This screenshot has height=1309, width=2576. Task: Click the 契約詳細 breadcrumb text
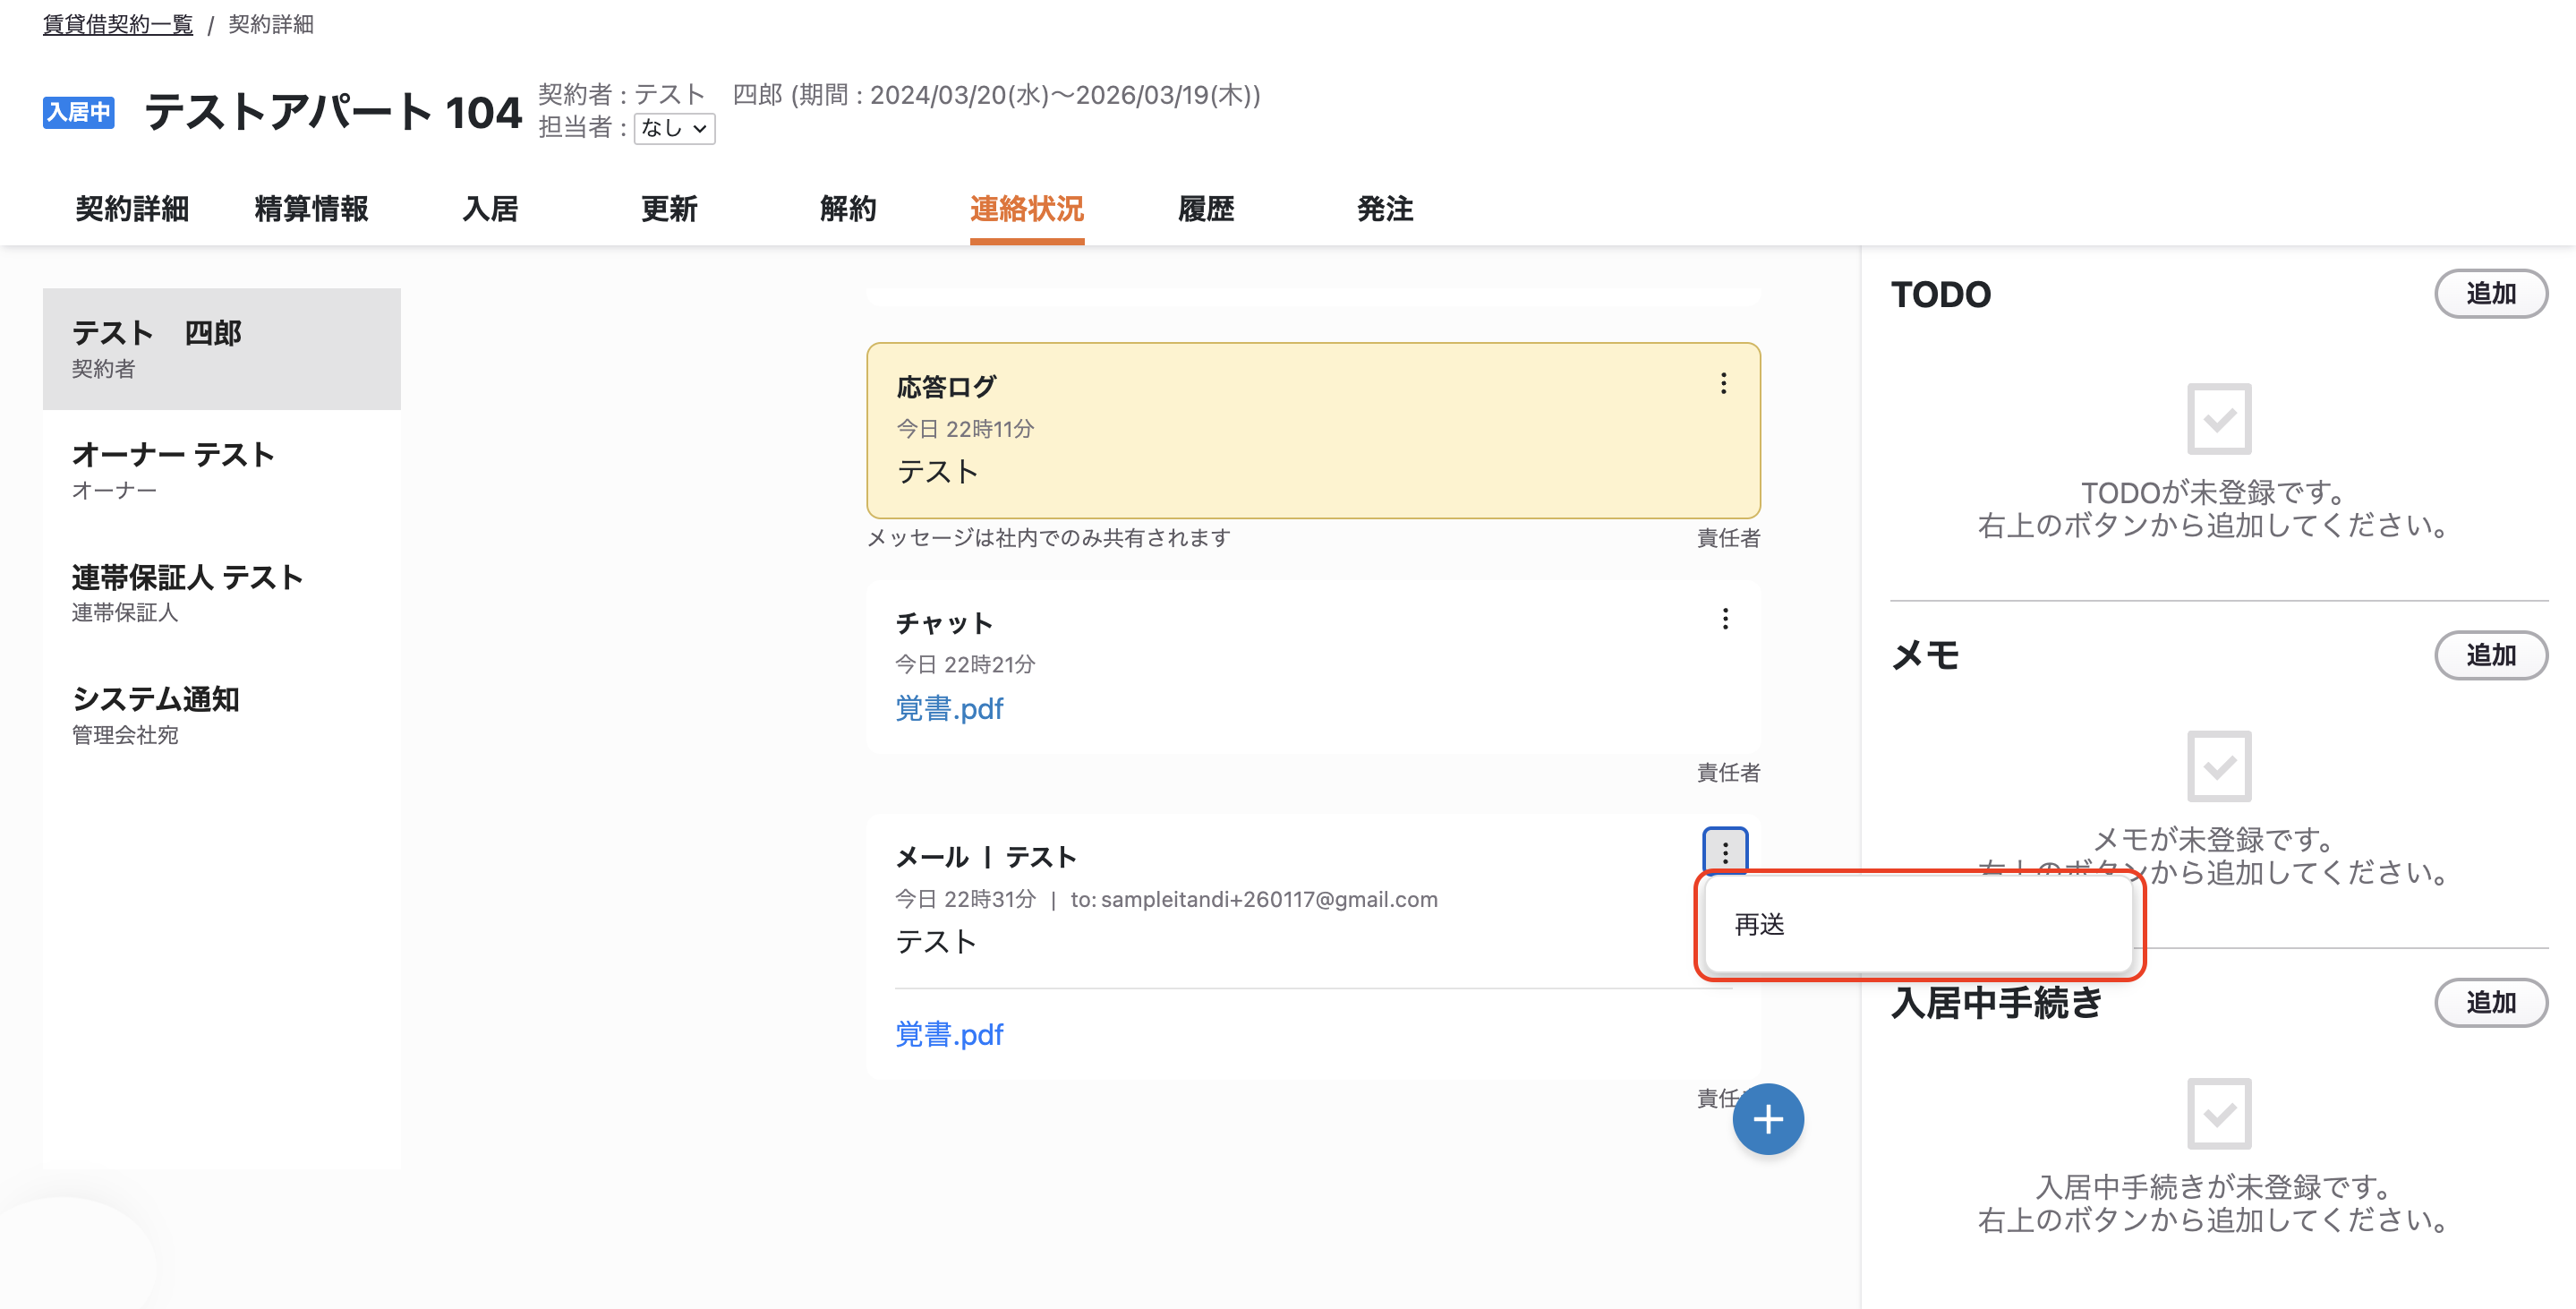point(271,24)
